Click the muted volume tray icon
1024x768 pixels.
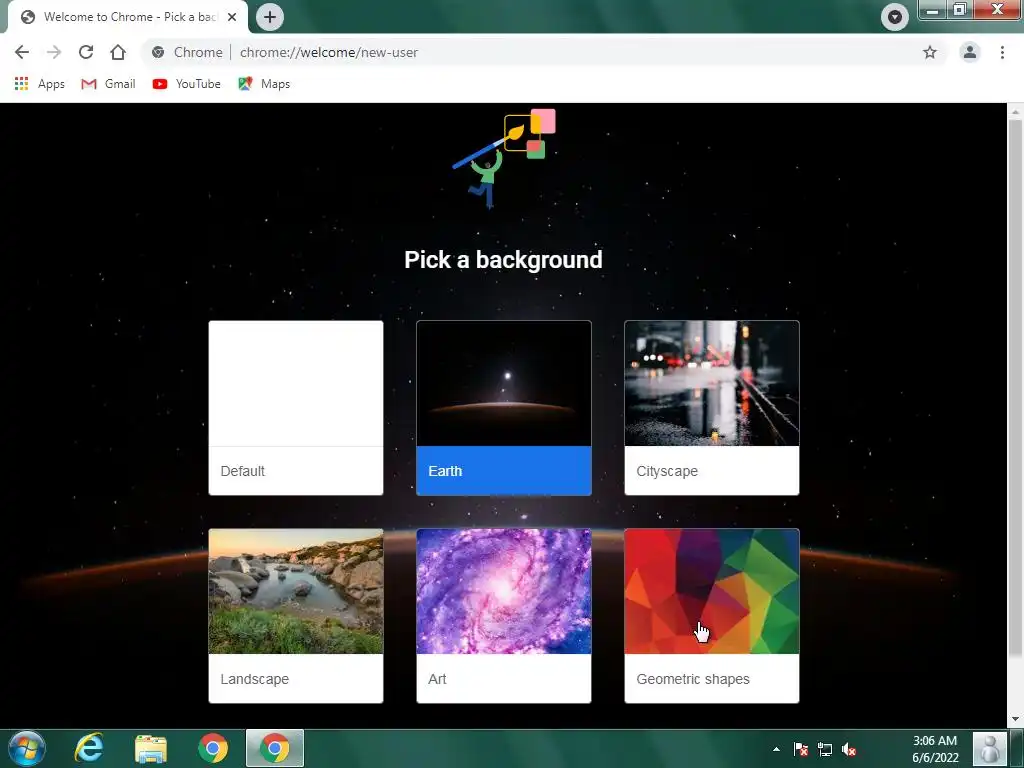849,749
